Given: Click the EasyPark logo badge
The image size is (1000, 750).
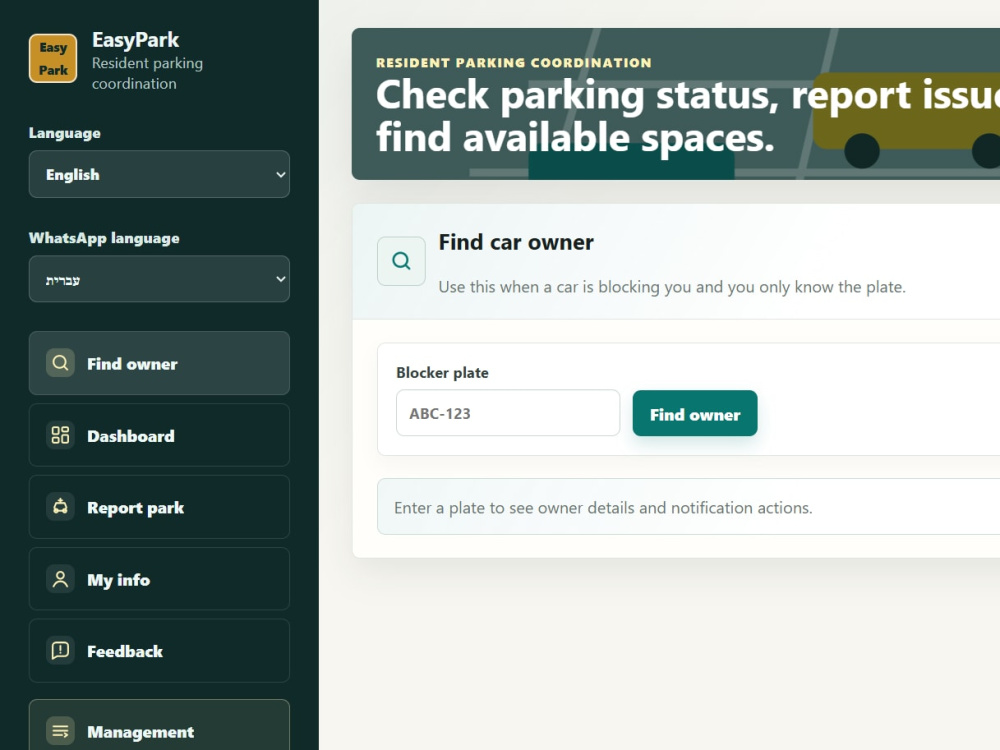Looking at the screenshot, I should click(x=53, y=58).
